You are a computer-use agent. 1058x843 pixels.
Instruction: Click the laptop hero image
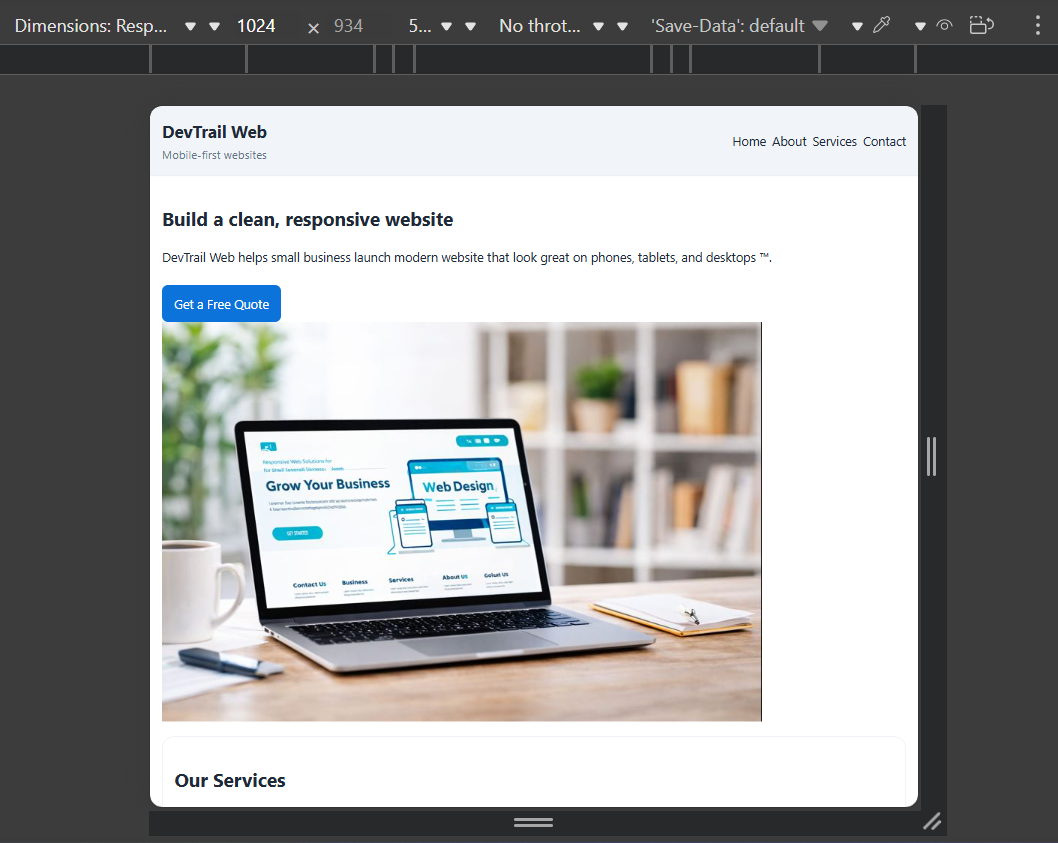point(462,522)
